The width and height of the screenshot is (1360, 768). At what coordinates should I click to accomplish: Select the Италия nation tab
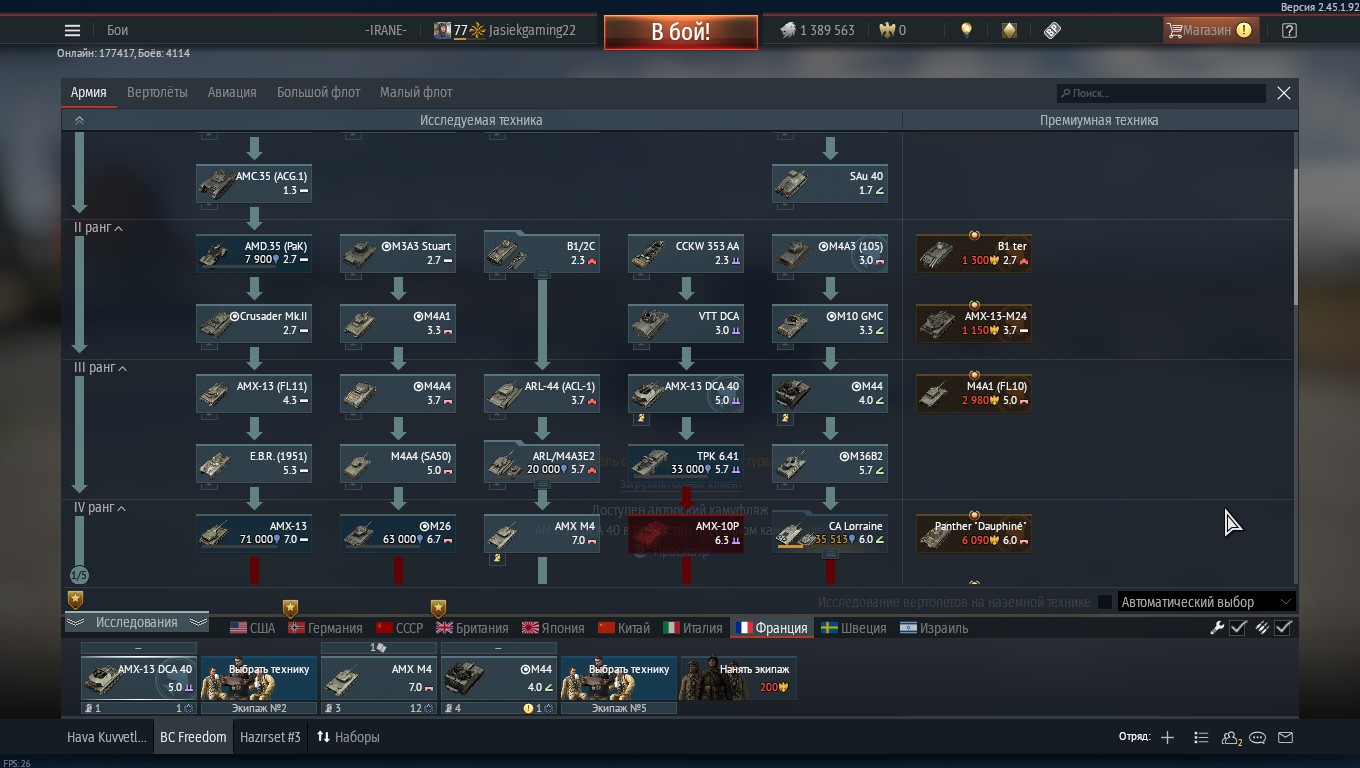(x=693, y=628)
